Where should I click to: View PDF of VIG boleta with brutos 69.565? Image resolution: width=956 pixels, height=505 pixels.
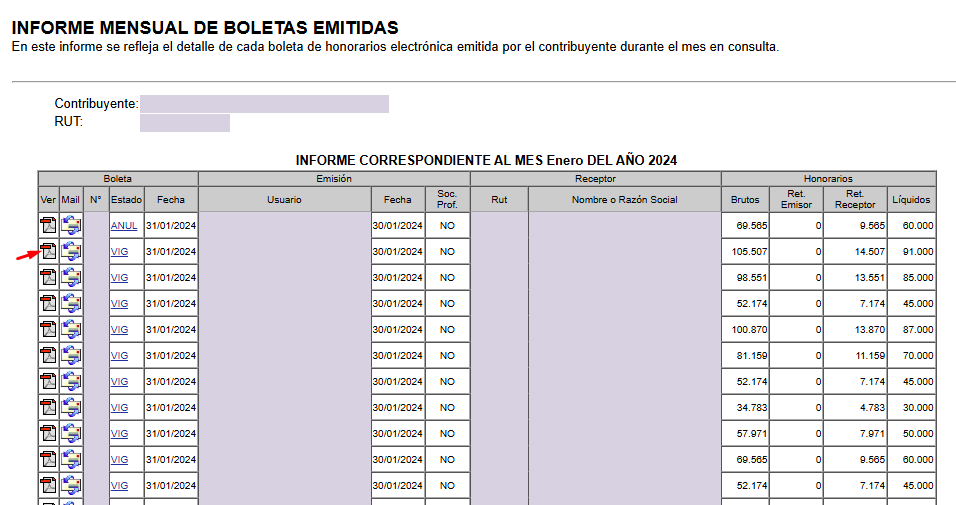coord(48,459)
